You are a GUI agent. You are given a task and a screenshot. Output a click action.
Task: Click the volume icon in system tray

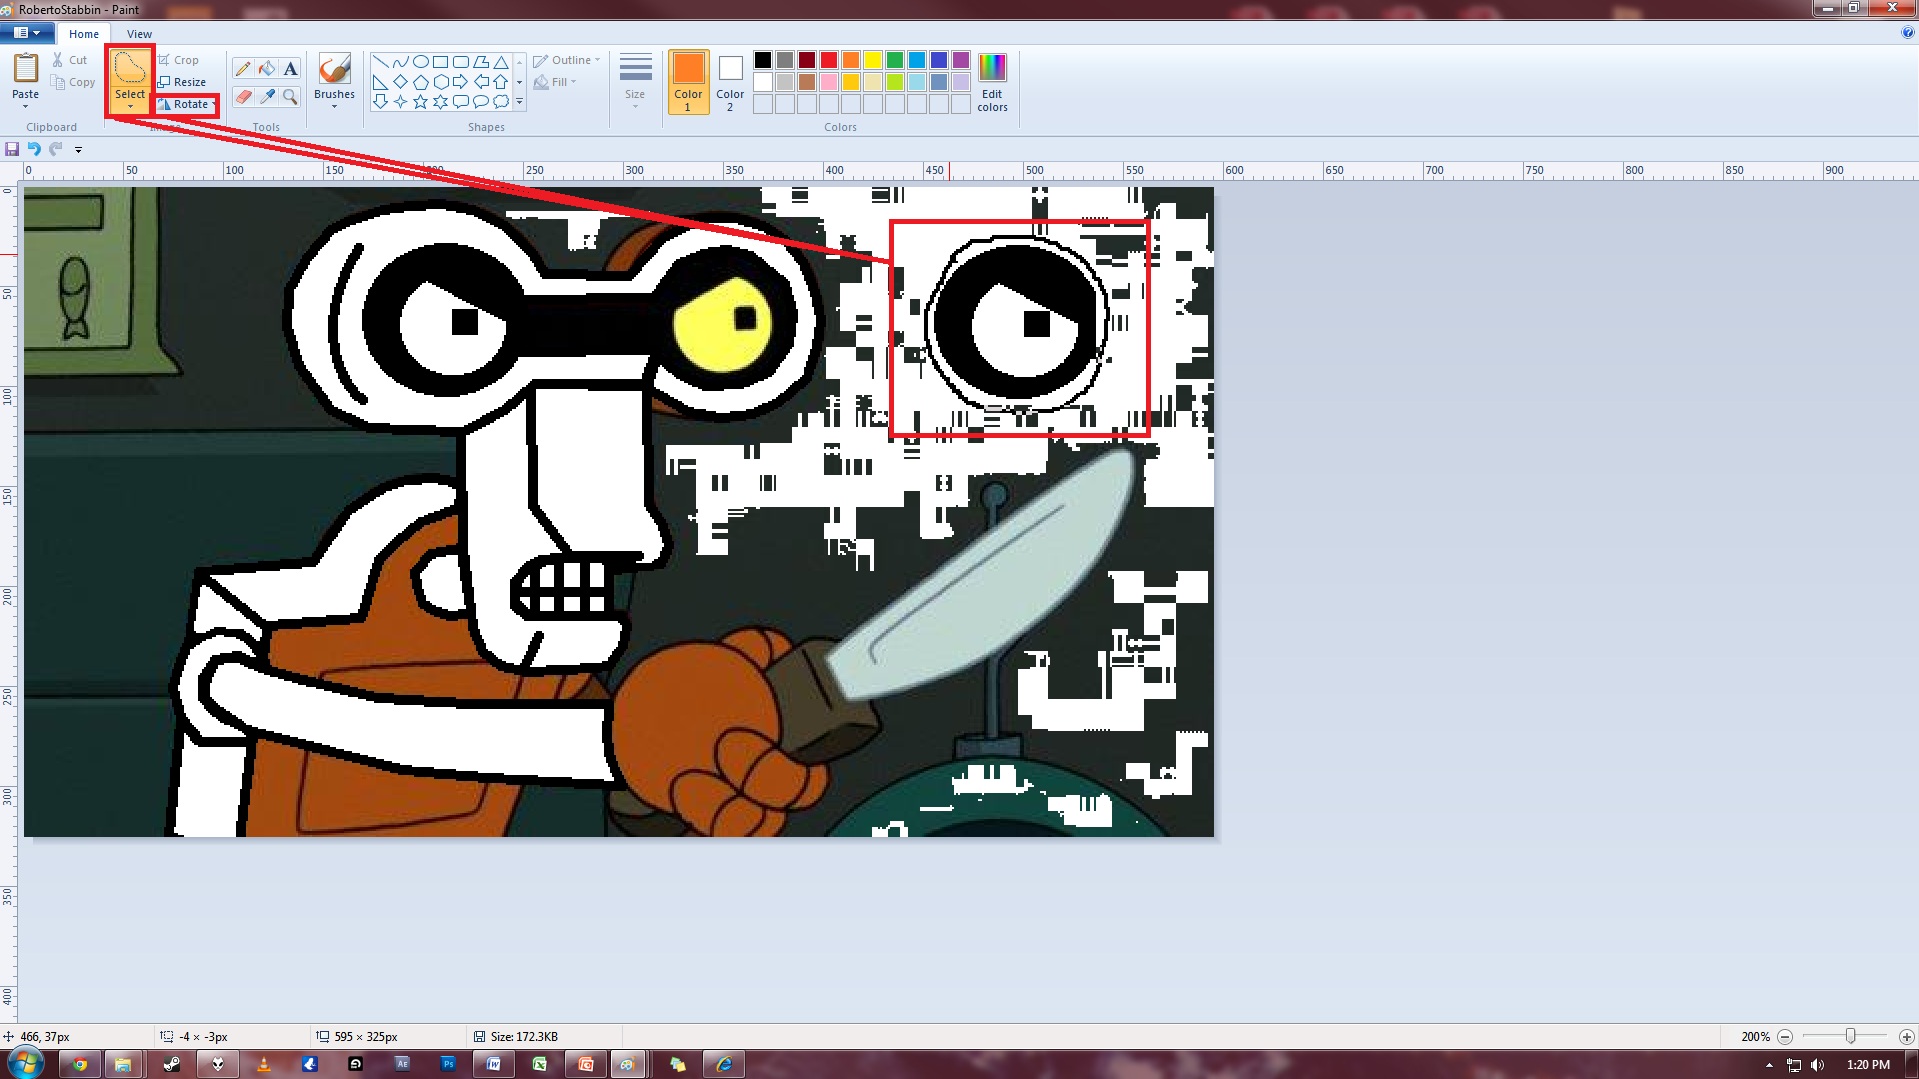point(1817,1065)
